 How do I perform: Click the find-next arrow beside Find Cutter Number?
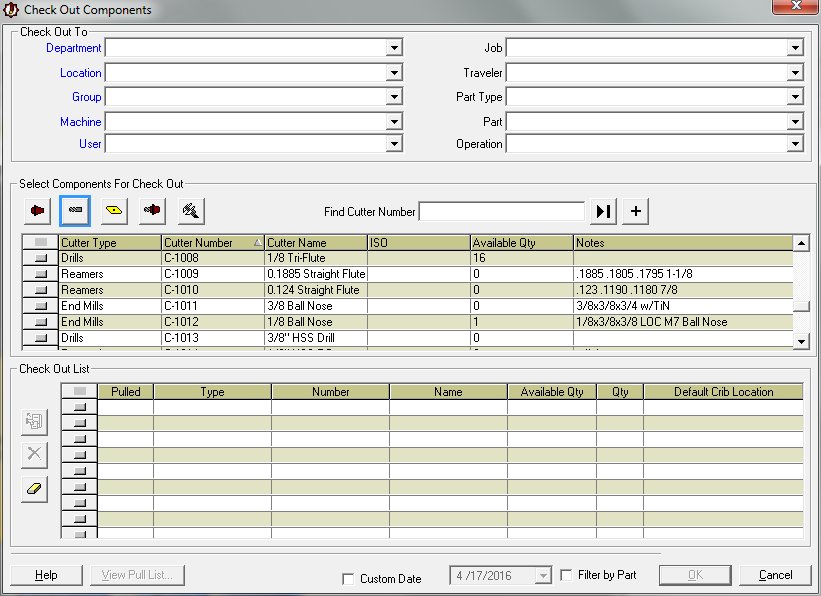pyautogui.click(x=603, y=211)
